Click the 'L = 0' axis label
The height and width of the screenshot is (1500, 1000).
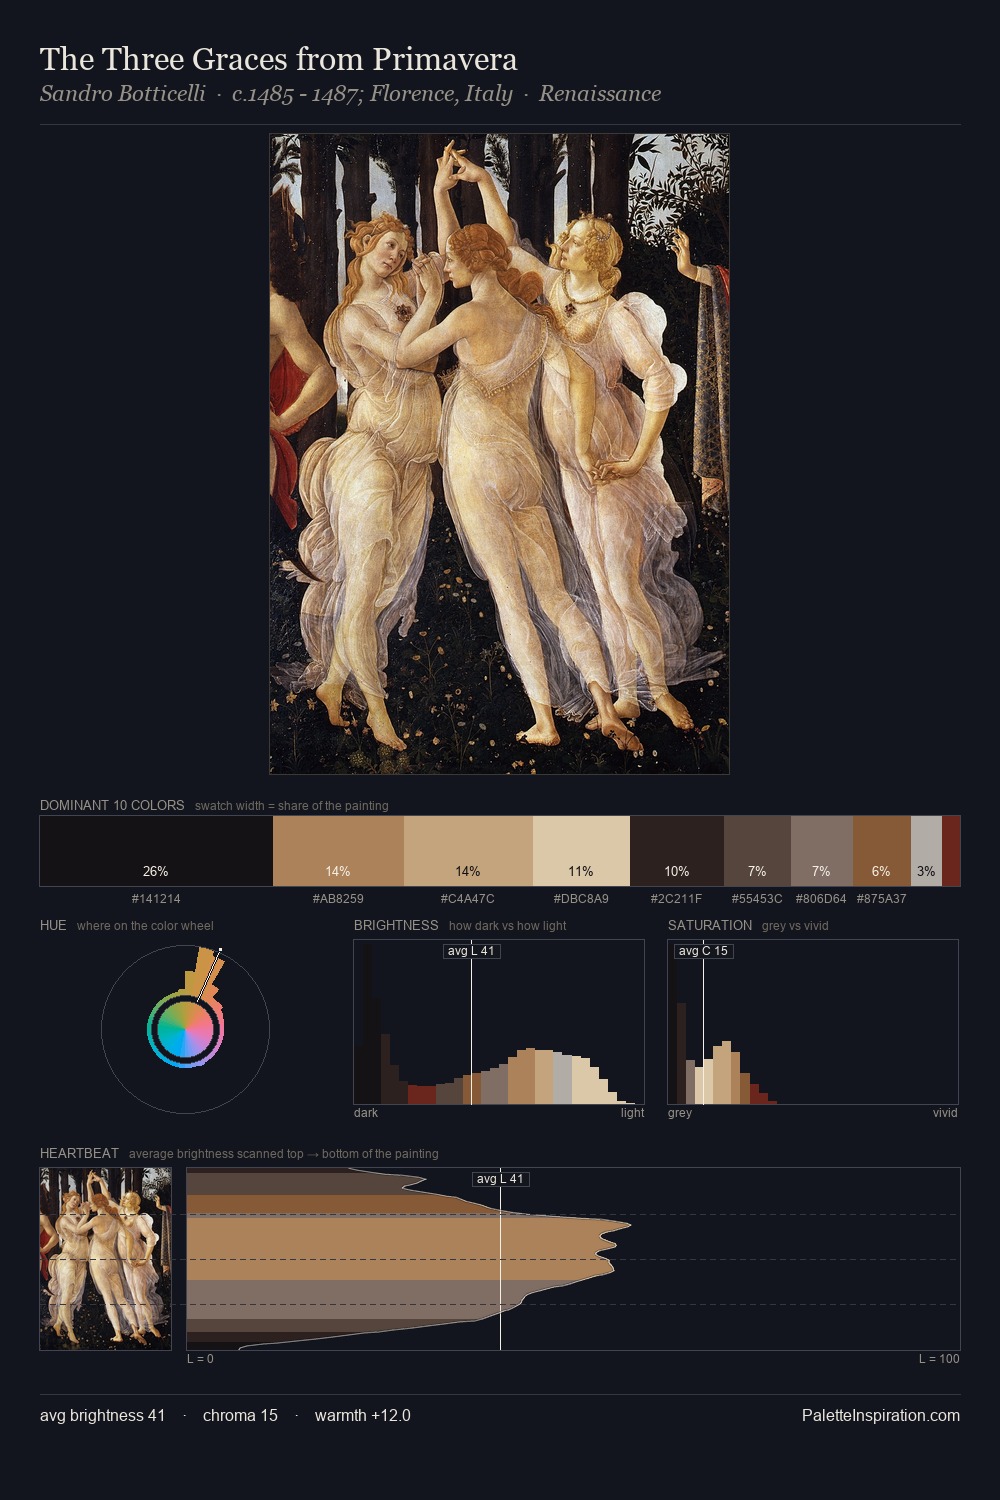pyautogui.click(x=200, y=1359)
